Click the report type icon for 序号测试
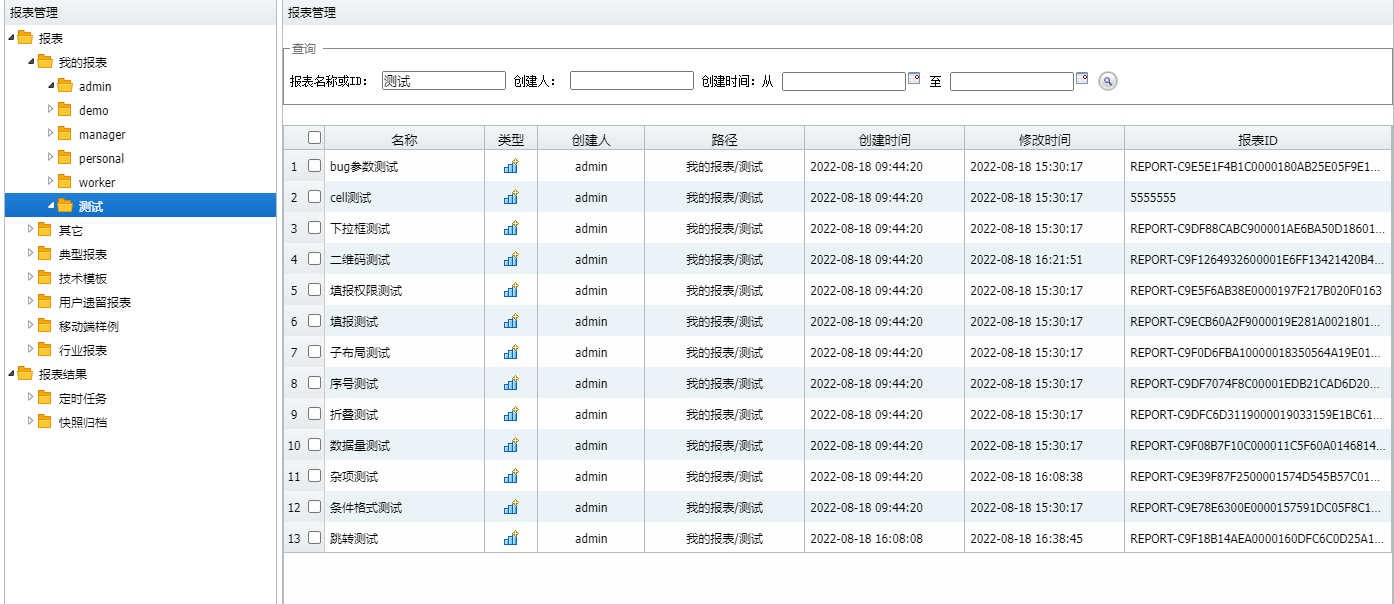1394x604 pixels. [x=511, y=383]
